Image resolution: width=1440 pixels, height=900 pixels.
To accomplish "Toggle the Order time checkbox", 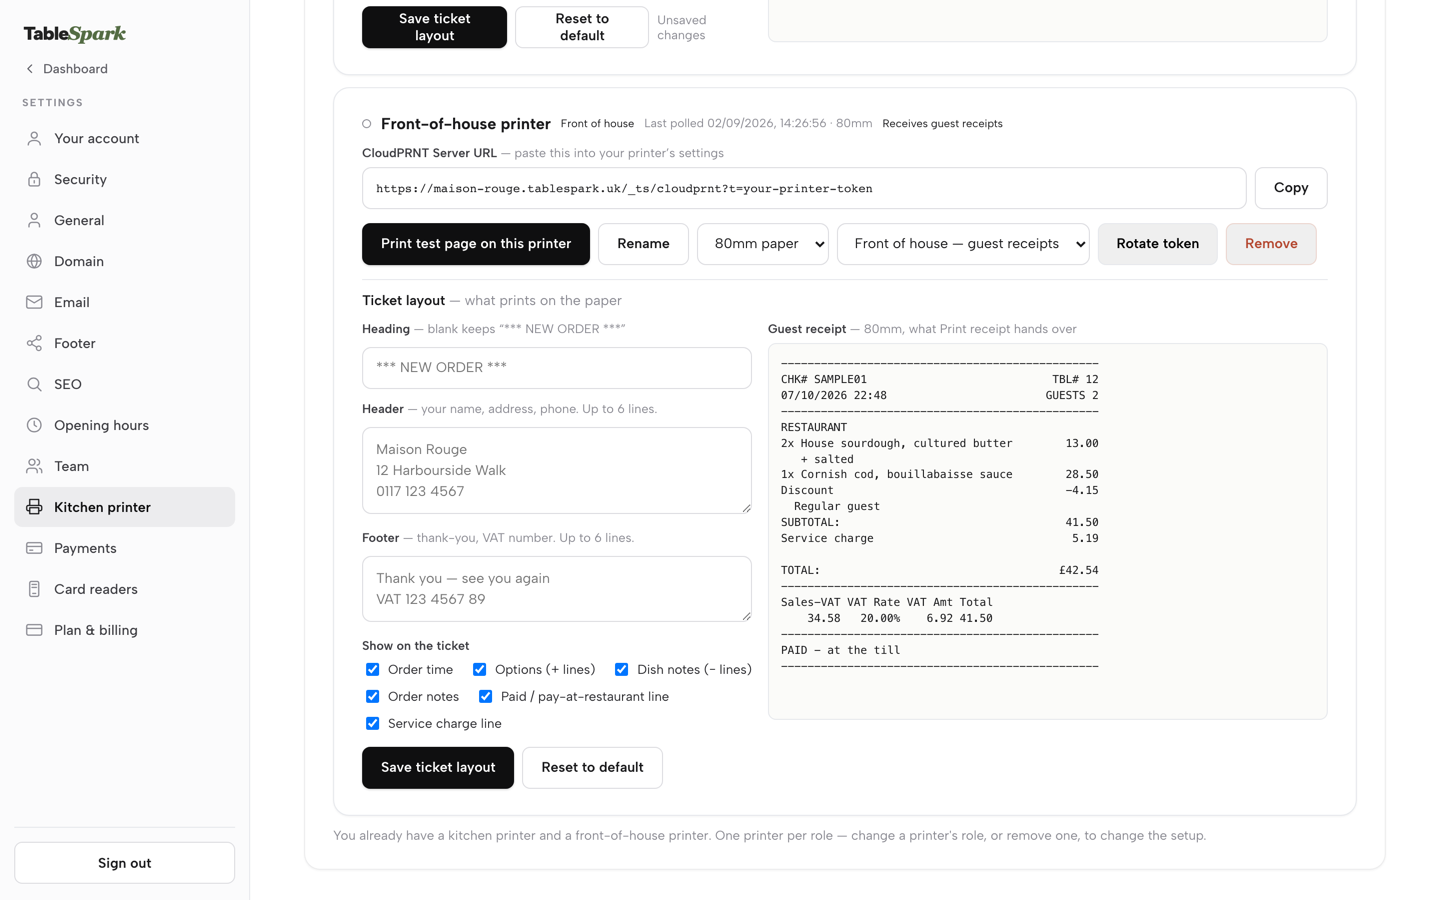I will click(372, 670).
